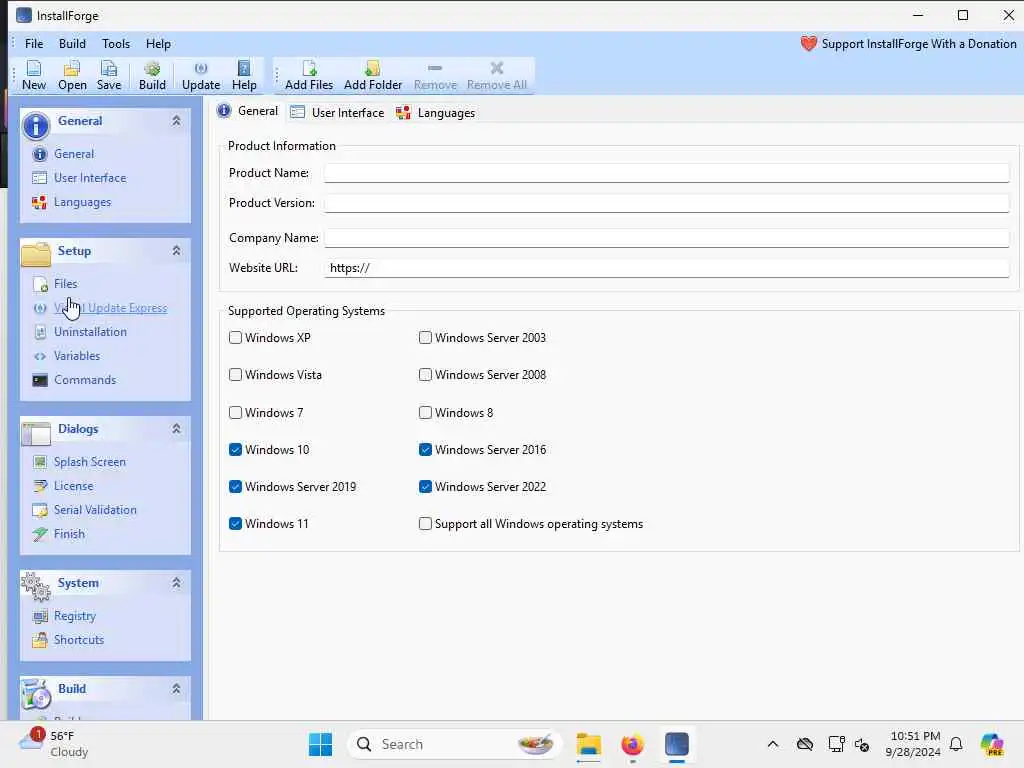Click the Remove toolbar button
The height and width of the screenshot is (768, 1024).
click(435, 75)
